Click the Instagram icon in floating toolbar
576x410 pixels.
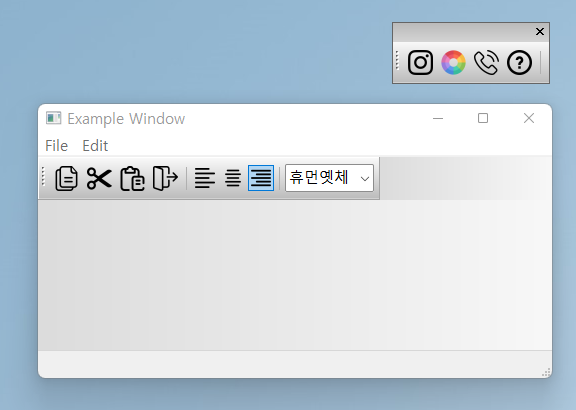[x=420, y=62]
